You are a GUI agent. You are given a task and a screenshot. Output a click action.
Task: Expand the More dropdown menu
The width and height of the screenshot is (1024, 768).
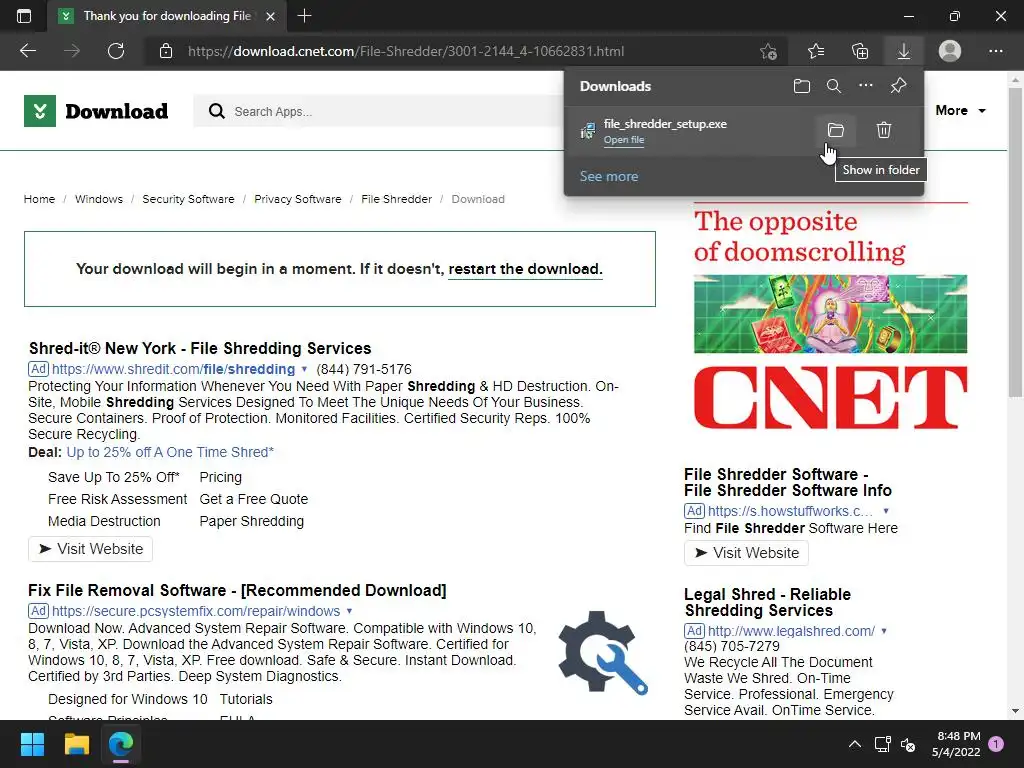960,110
